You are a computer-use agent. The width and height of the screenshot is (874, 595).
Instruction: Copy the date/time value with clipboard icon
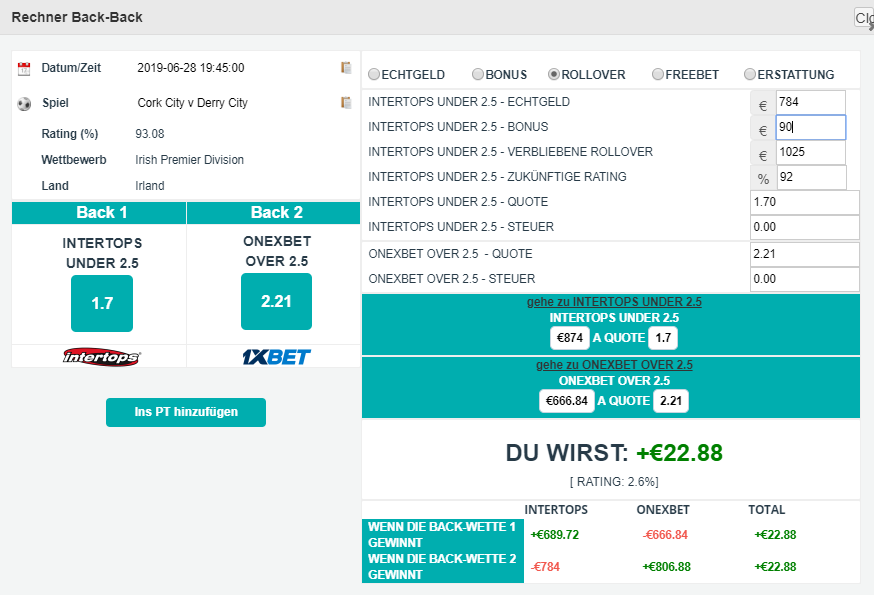(346, 67)
